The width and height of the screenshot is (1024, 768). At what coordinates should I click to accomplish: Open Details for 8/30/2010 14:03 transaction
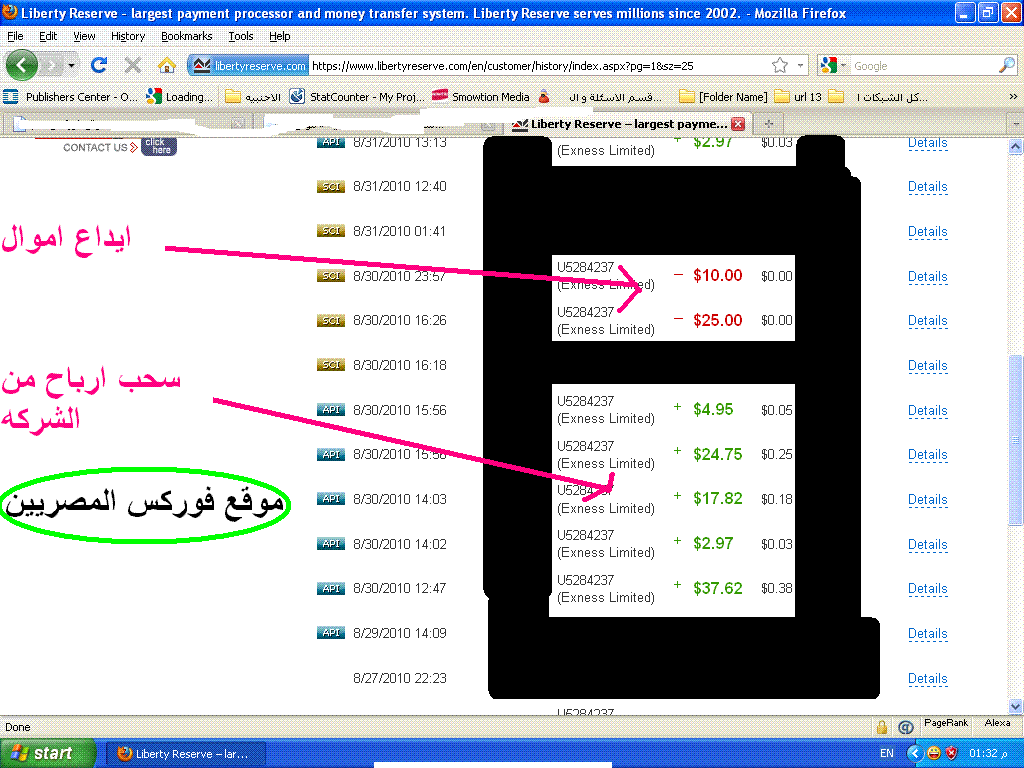(x=927, y=500)
